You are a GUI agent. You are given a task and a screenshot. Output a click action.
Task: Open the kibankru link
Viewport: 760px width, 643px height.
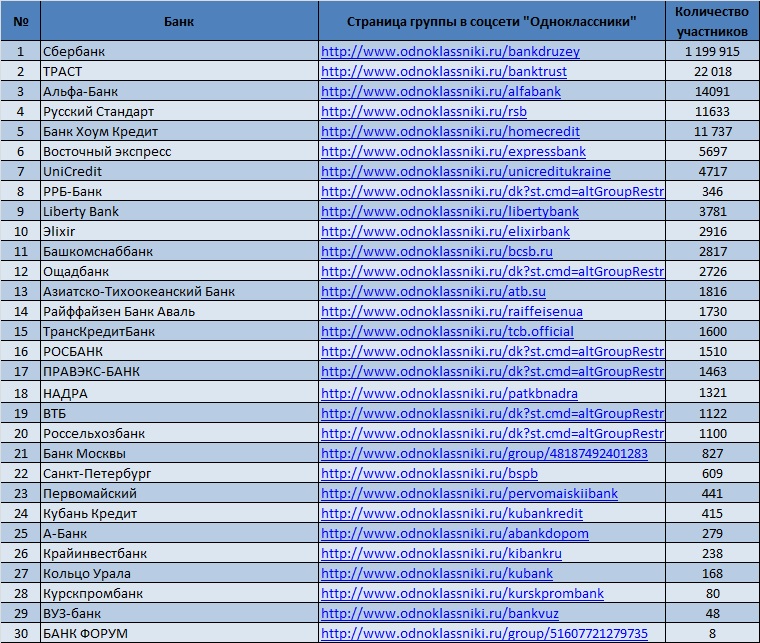pyautogui.click(x=441, y=553)
